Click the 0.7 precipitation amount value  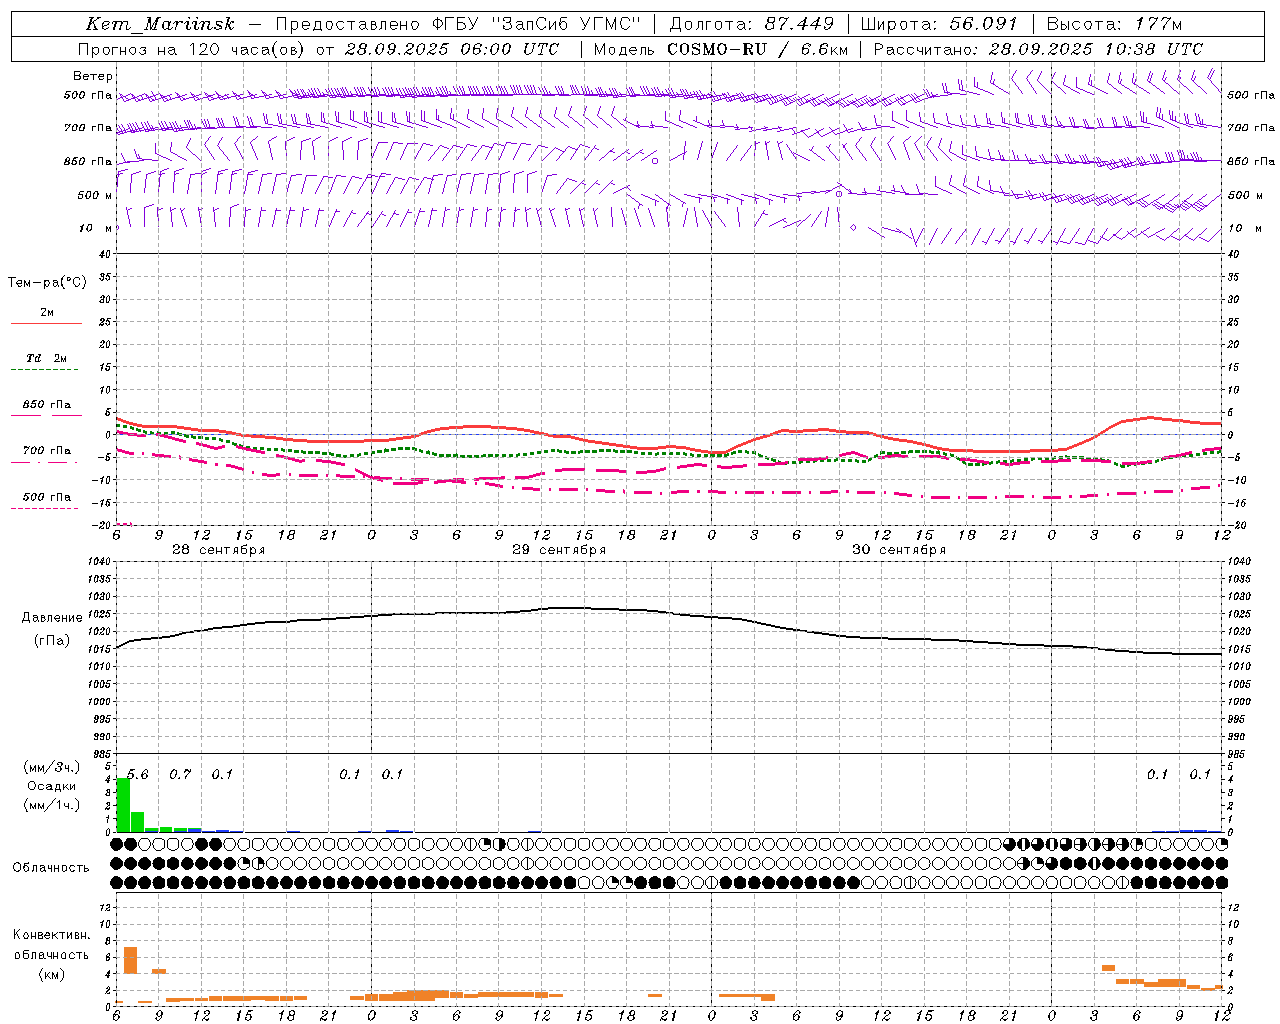[x=180, y=775]
